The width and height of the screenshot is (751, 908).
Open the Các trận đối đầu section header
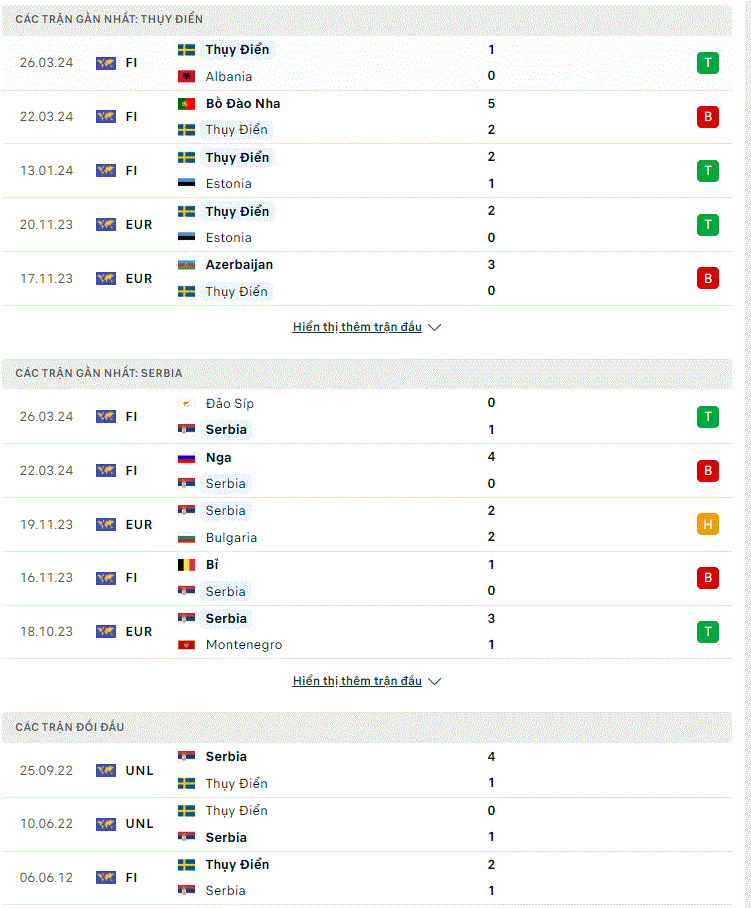(x=367, y=727)
